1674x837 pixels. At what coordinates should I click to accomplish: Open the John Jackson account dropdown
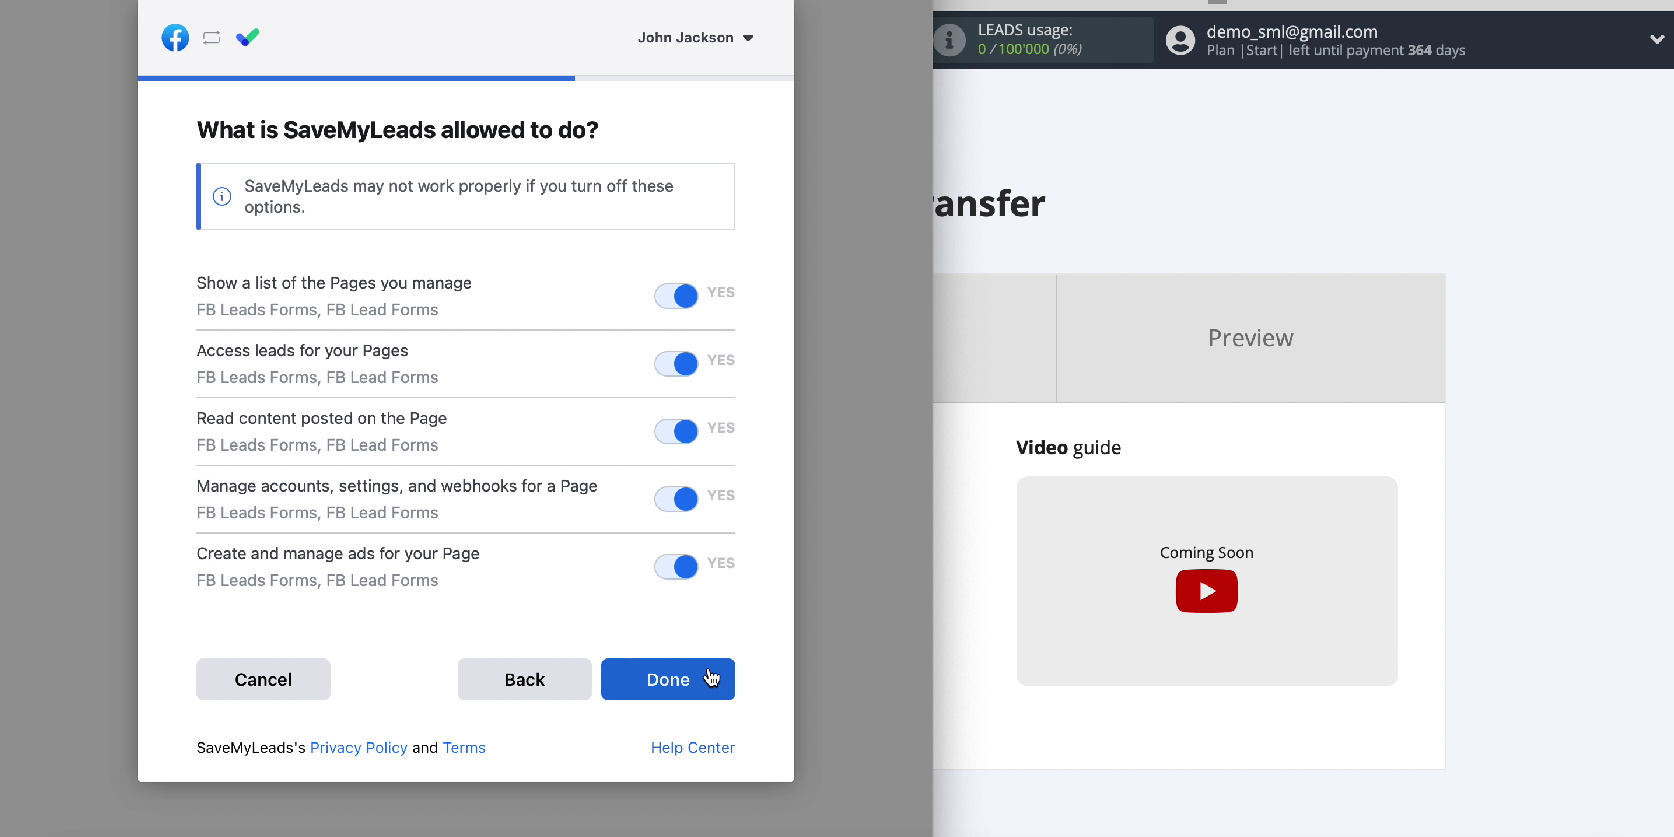click(696, 38)
